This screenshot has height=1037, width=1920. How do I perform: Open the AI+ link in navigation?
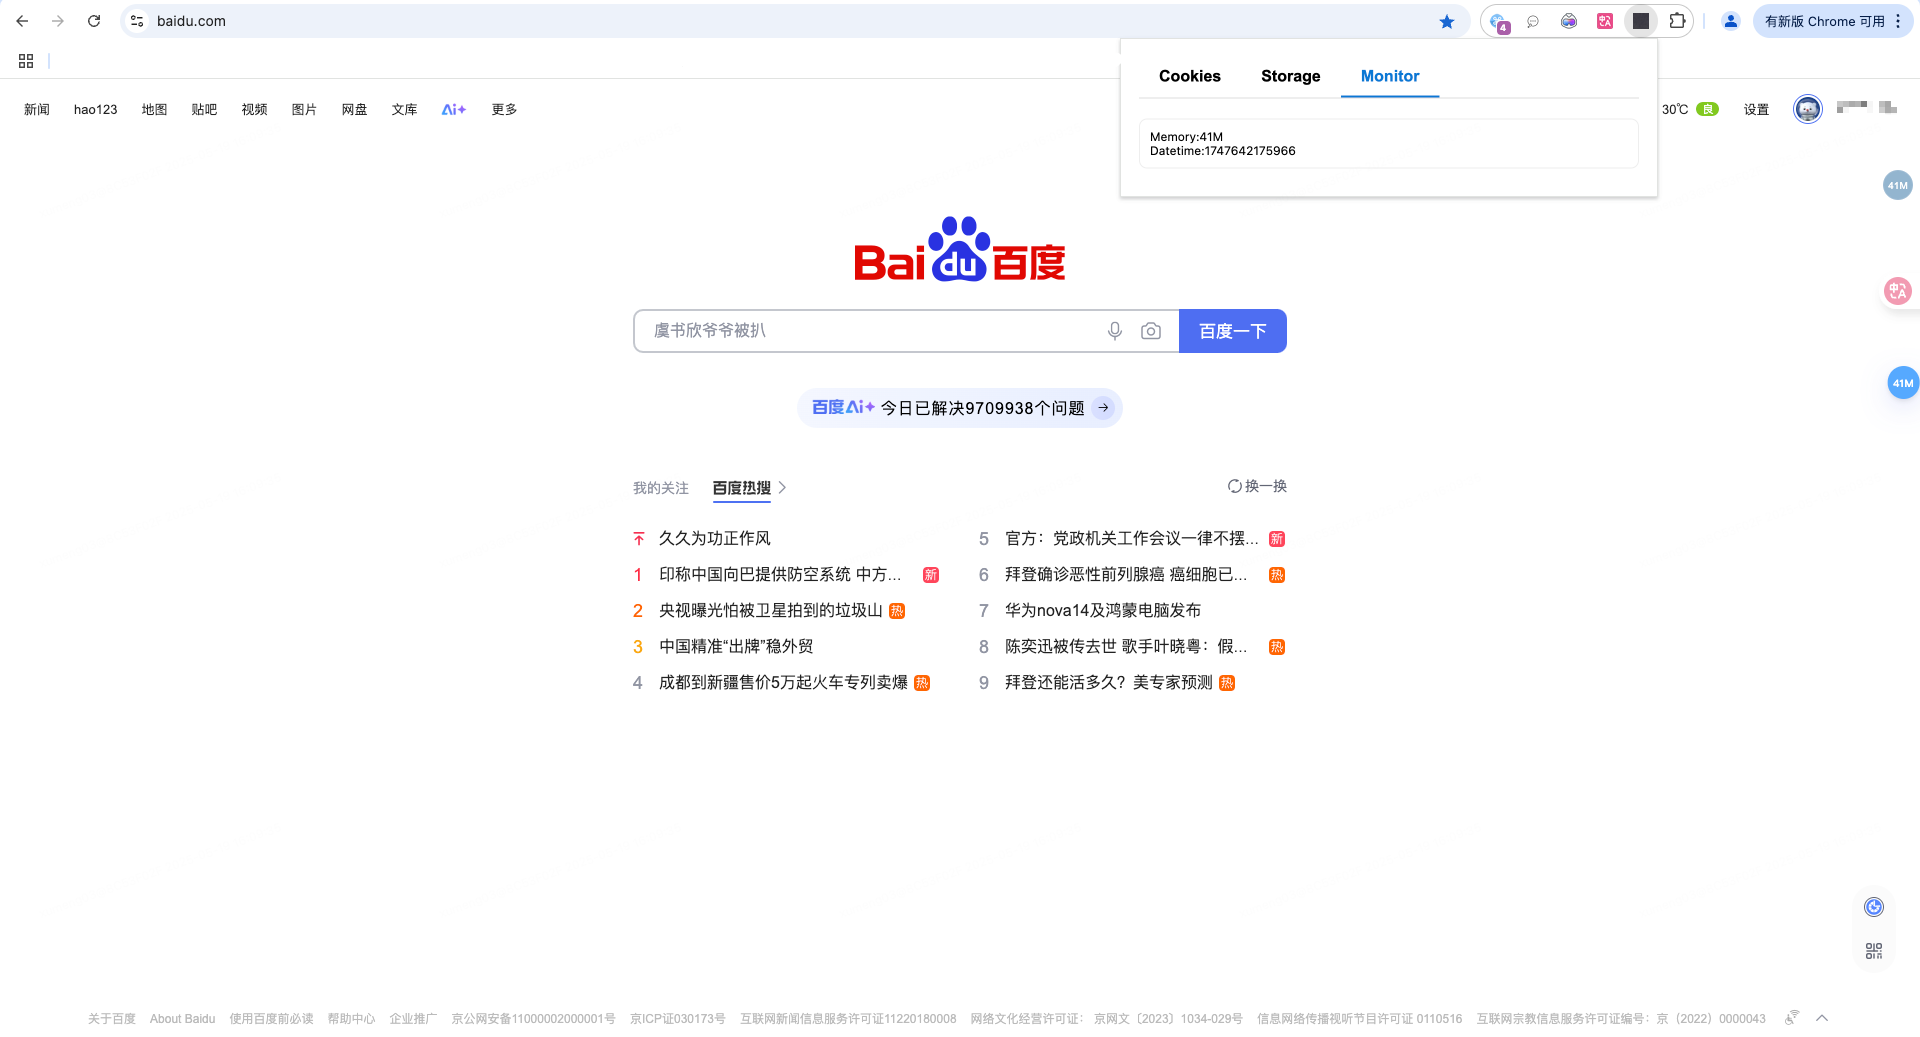click(x=454, y=109)
